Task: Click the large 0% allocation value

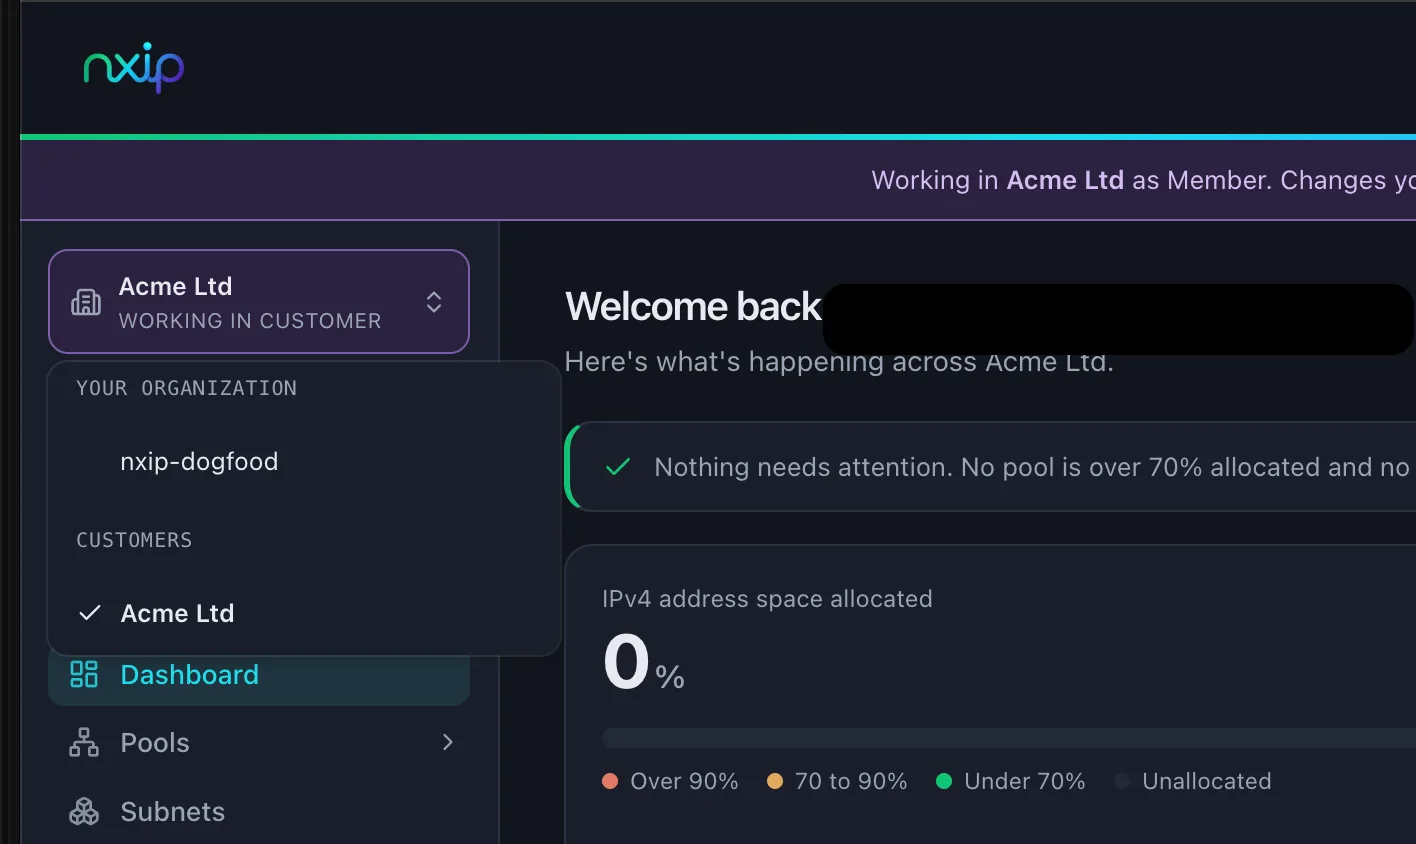Action: (x=643, y=664)
